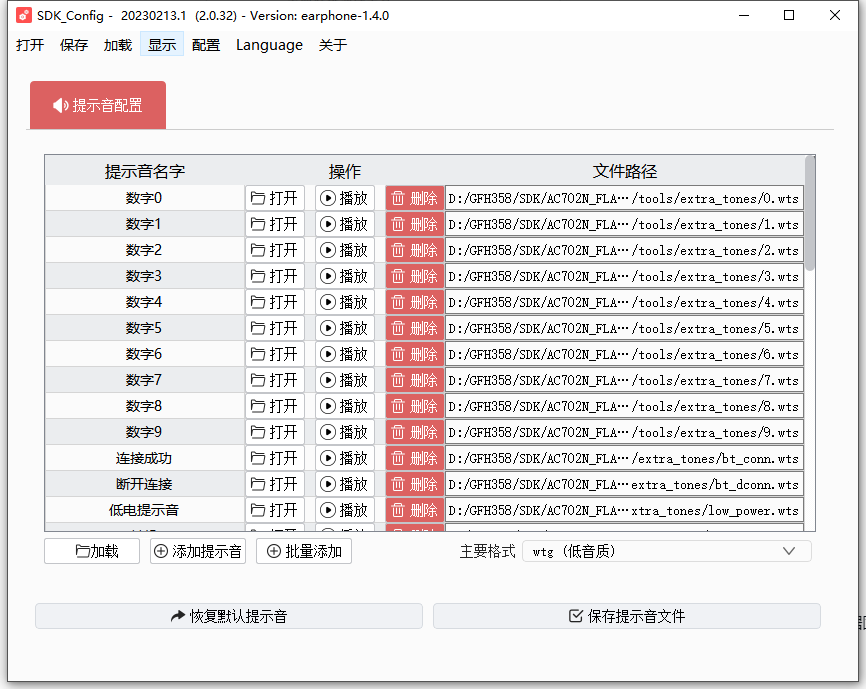
Task: Open the 保存 menu
Action: [74, 45]
